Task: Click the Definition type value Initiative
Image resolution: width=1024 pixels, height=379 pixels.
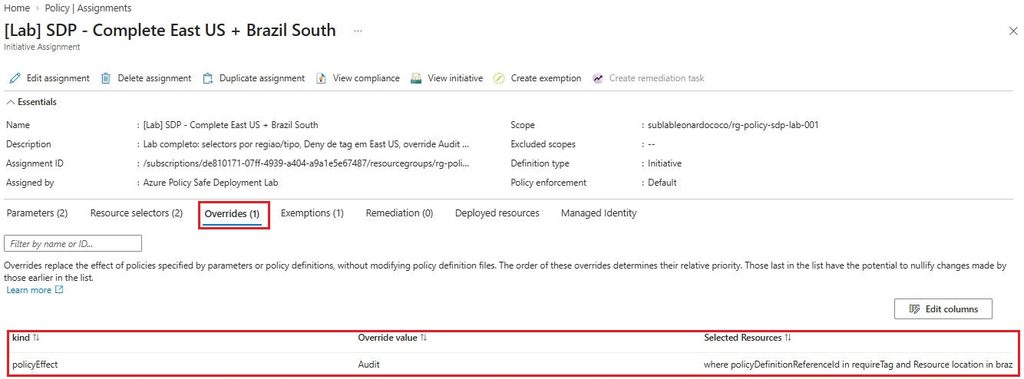Action: [664, 163]
